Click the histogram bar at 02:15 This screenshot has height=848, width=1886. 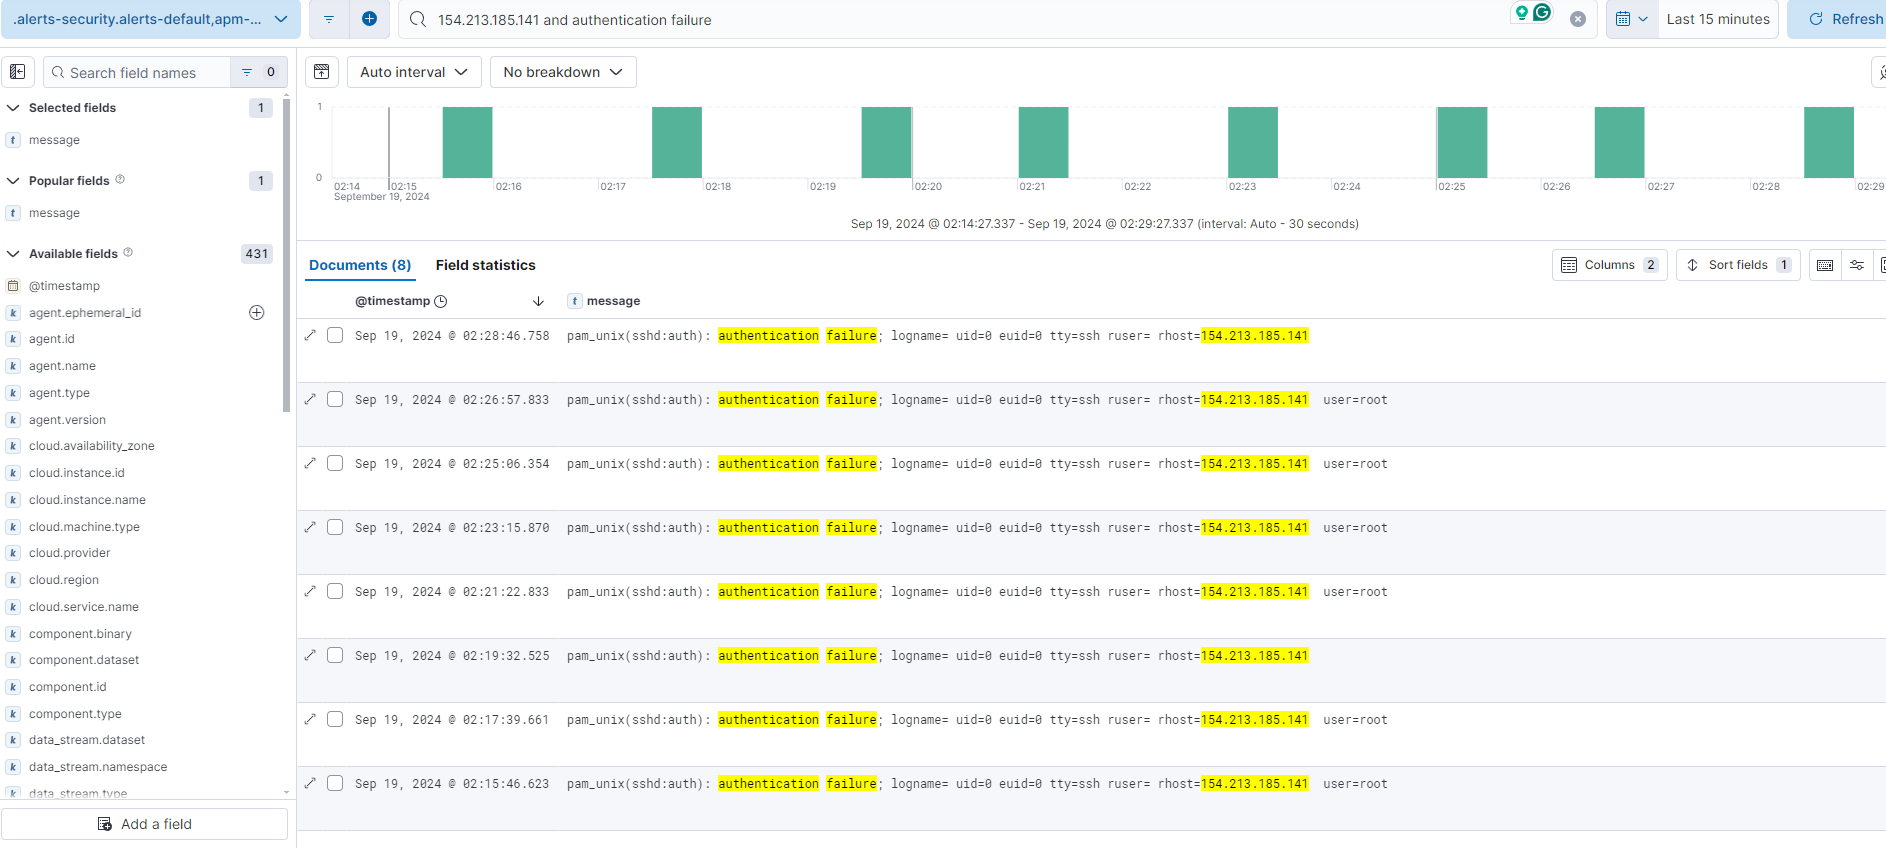click(467, 142)
